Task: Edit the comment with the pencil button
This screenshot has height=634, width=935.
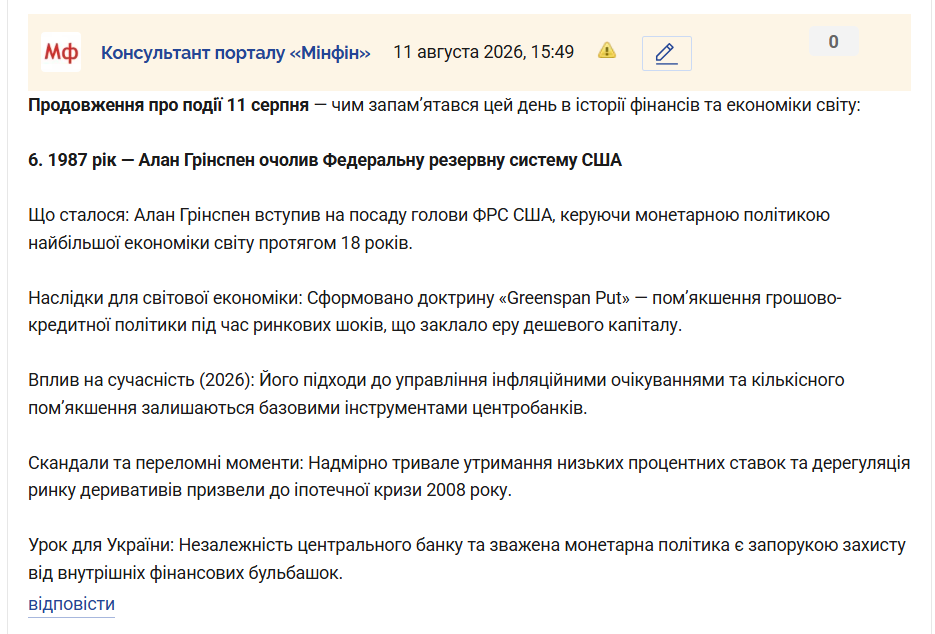Action: (667, 53)
